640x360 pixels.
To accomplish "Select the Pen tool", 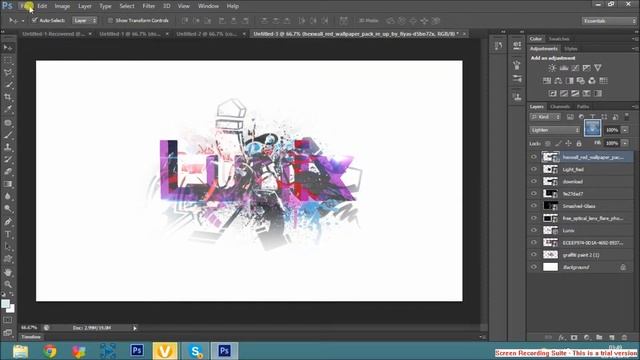I will click(8, 222).
